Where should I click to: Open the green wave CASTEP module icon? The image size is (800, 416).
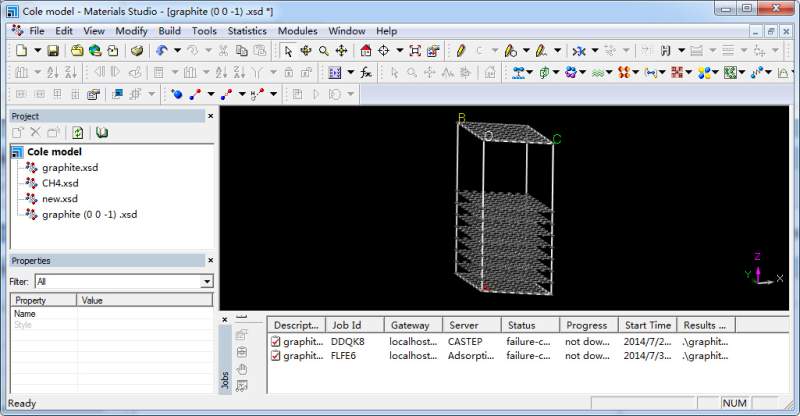tap(597, 72)
